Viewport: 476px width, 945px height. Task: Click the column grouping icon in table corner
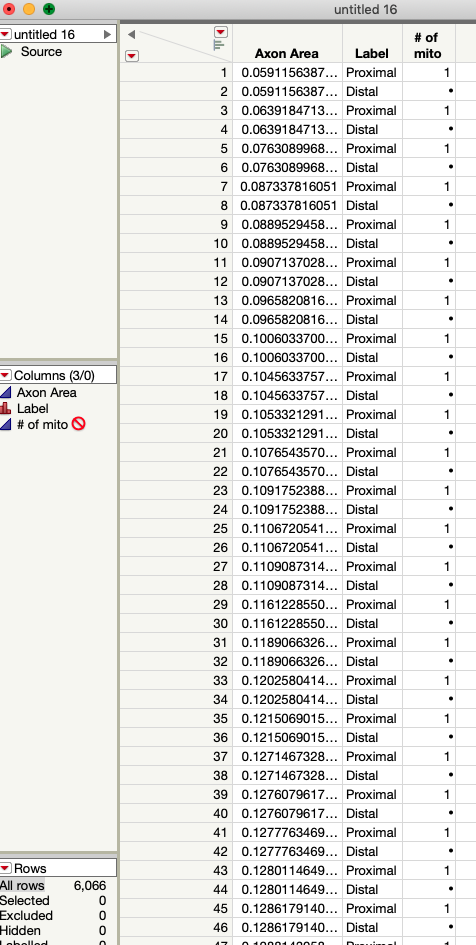[x=219, y=45]
